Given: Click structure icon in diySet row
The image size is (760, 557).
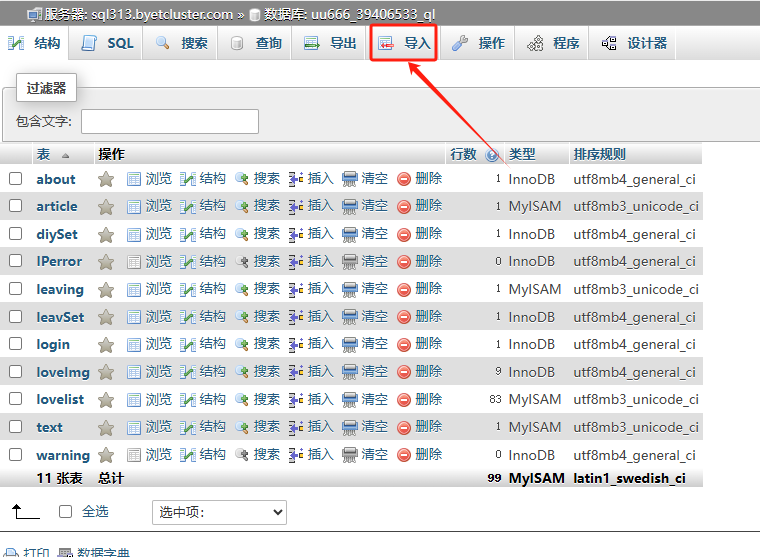Looking at the screenshot, I should pos(188,234).
